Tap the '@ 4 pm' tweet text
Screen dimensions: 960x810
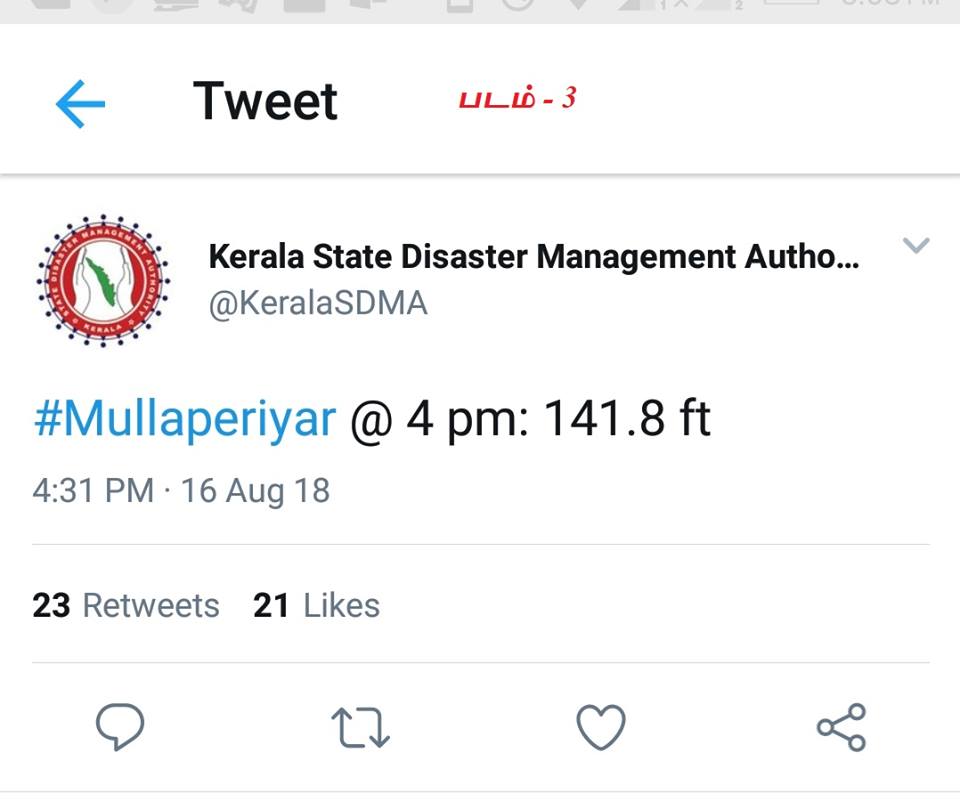click(x=440, y=420)
